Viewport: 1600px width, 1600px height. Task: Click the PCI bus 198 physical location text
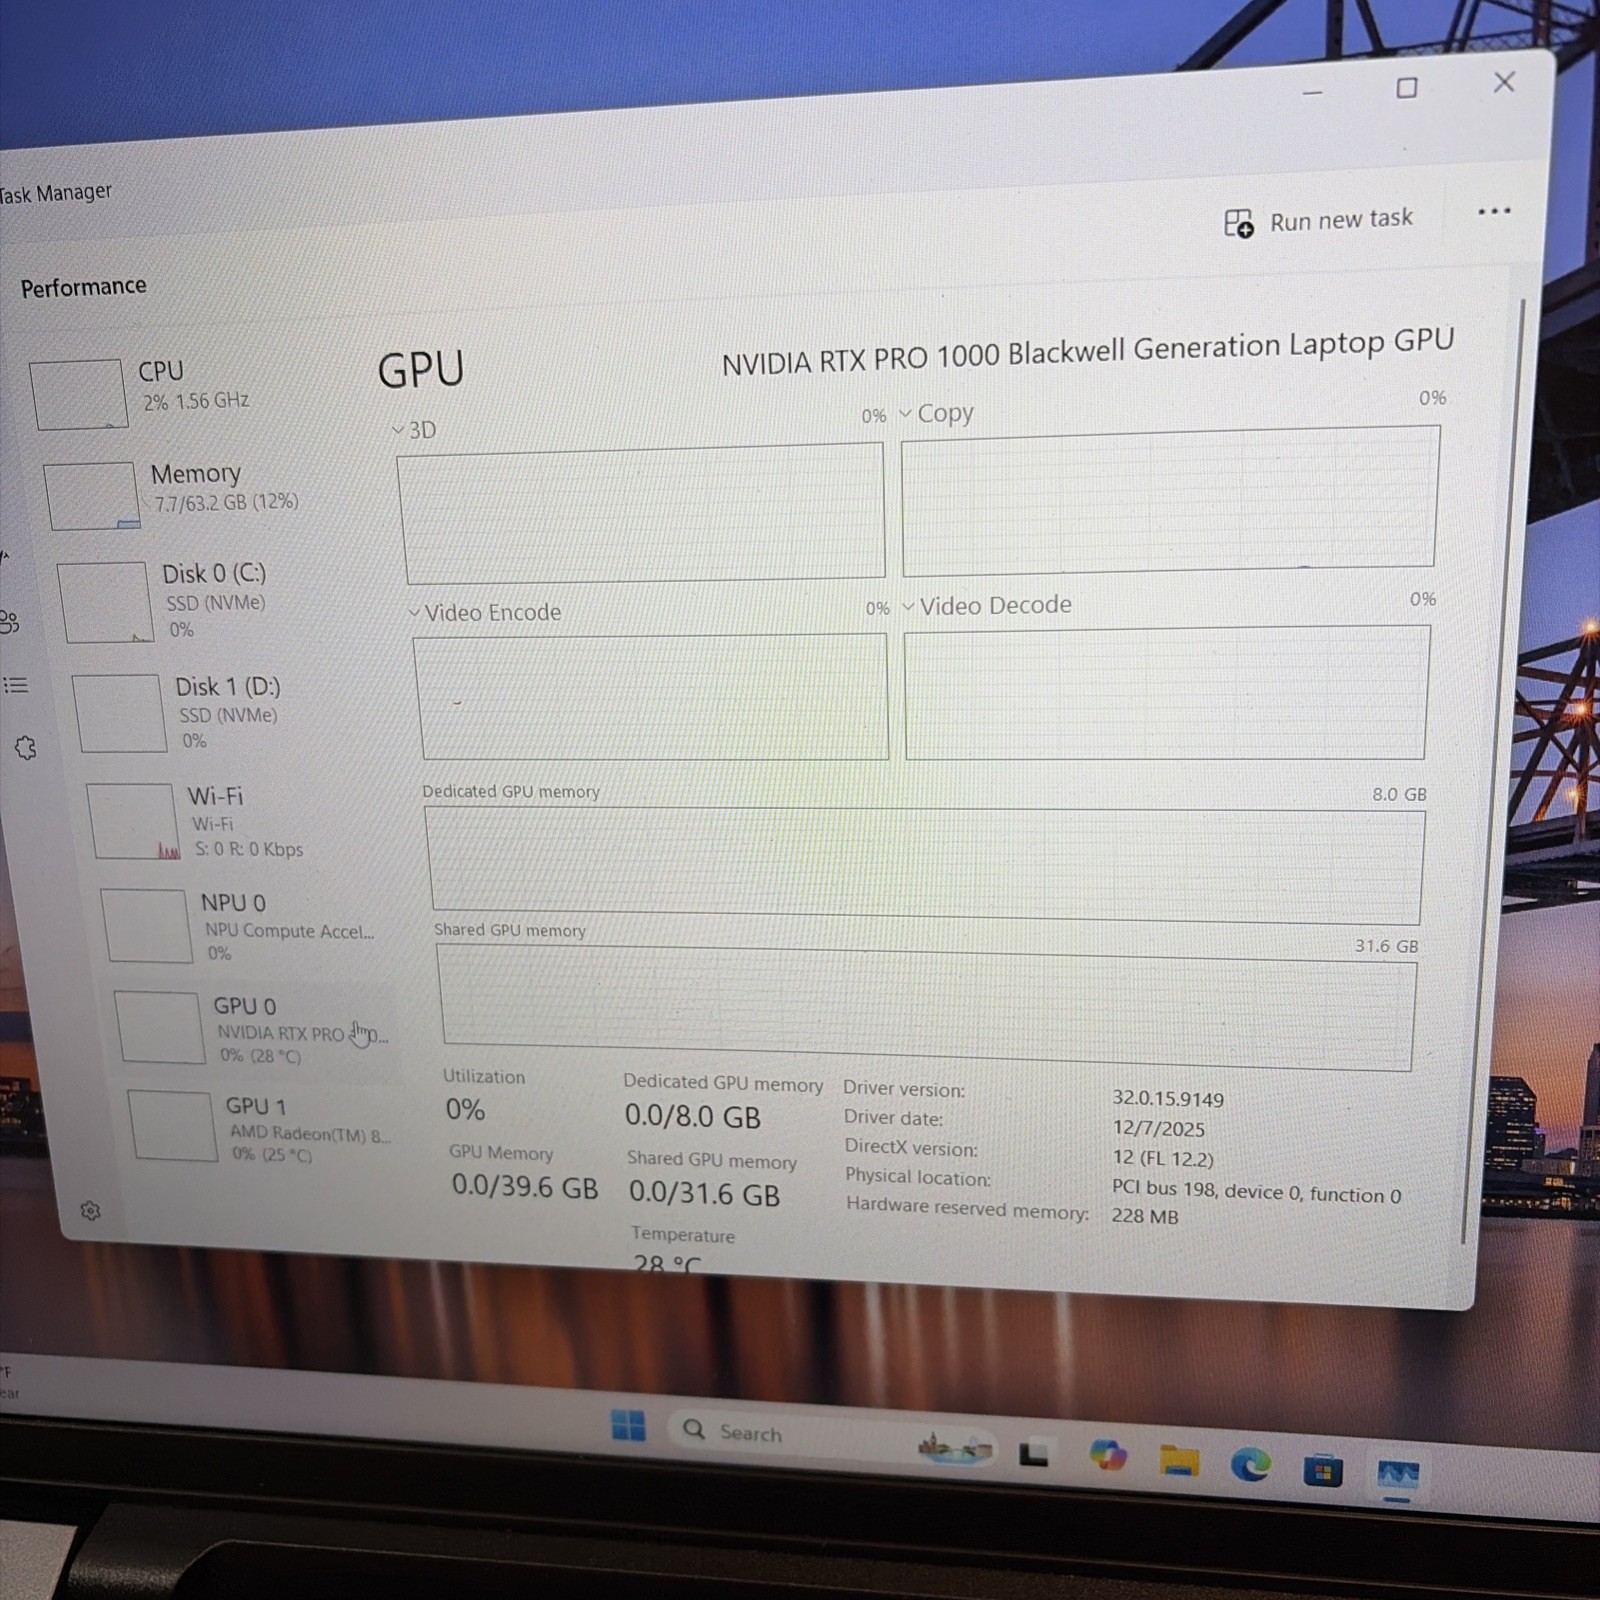[1256, 1192]
